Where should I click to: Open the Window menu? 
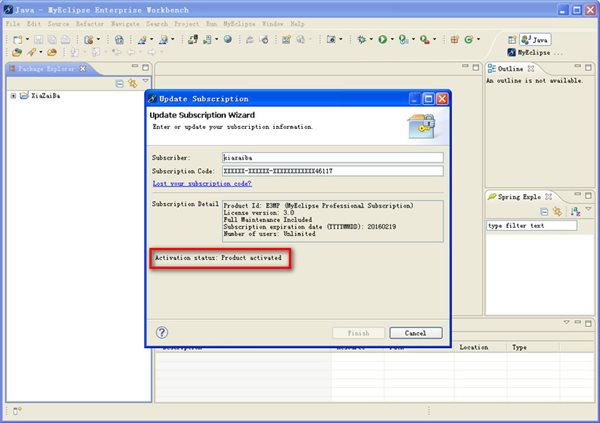pyautogui.click(x=272, y=24)
